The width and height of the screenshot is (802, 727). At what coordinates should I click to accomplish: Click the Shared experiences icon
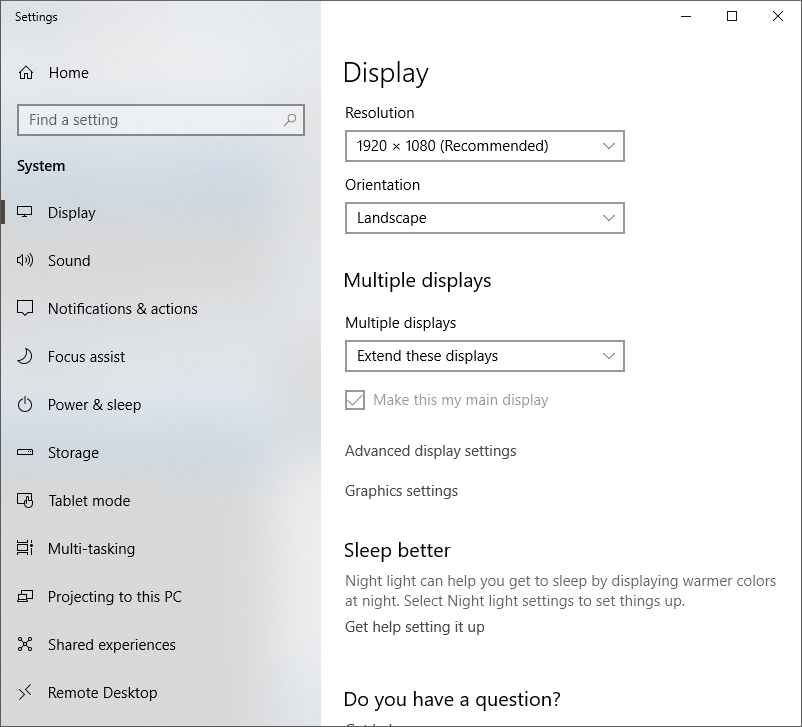coord(26,645)
